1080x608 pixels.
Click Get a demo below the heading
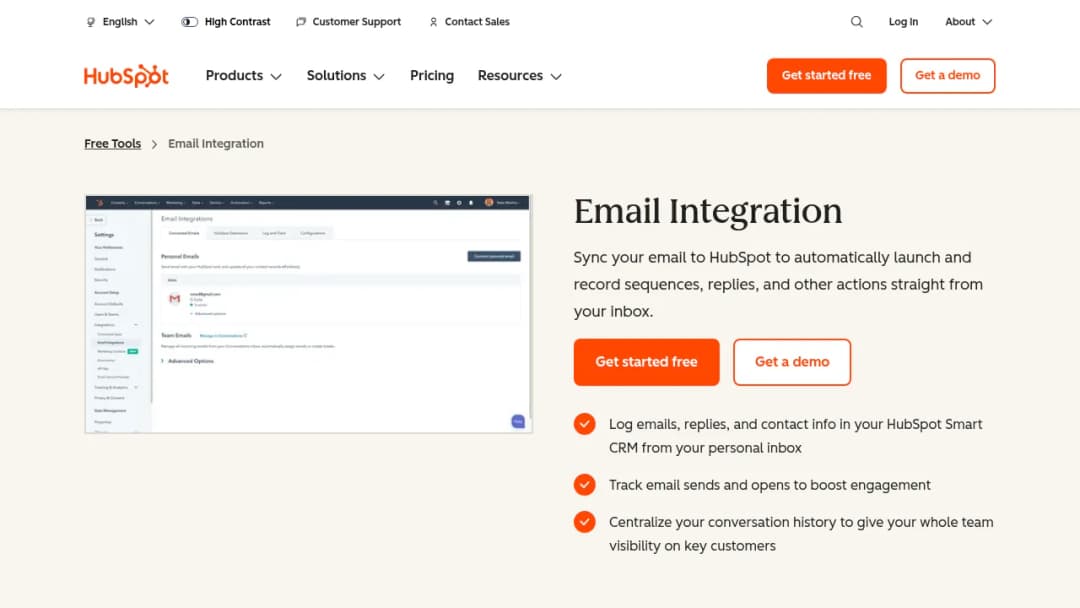tap(792, 362)
